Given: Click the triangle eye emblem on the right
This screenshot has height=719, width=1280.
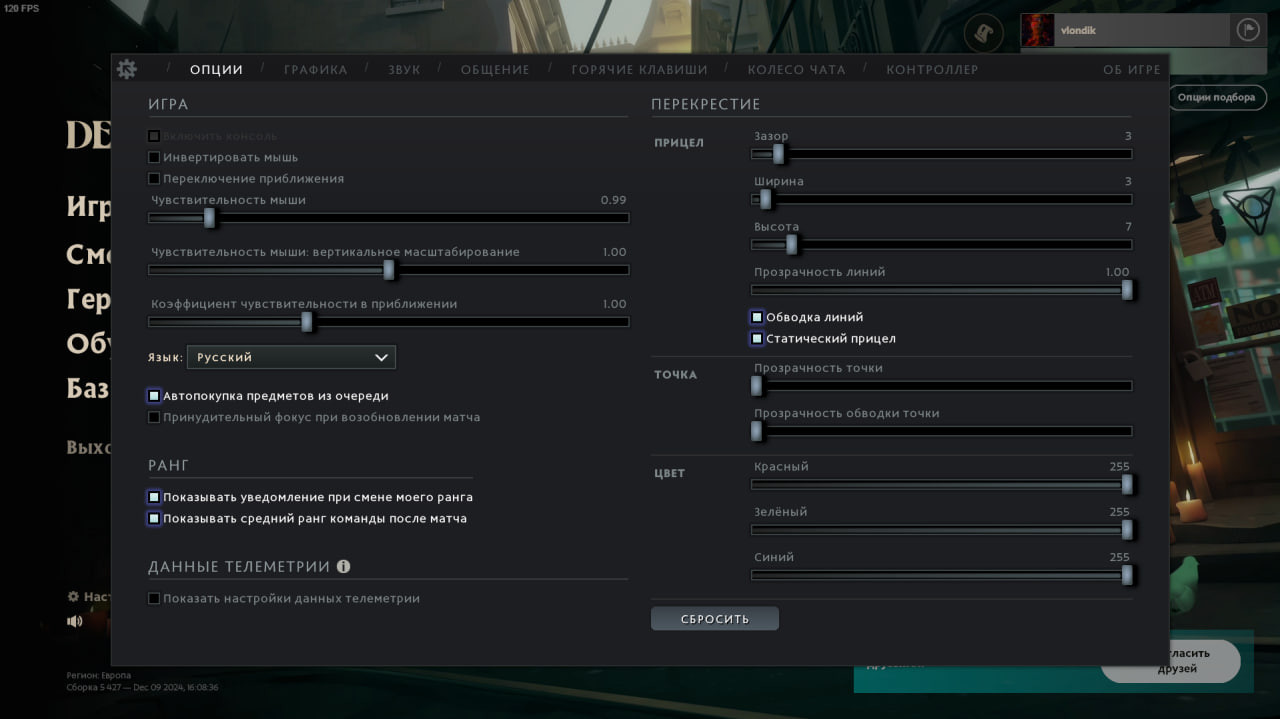Looking at the screenshot, I should [x=1249, y=208].
